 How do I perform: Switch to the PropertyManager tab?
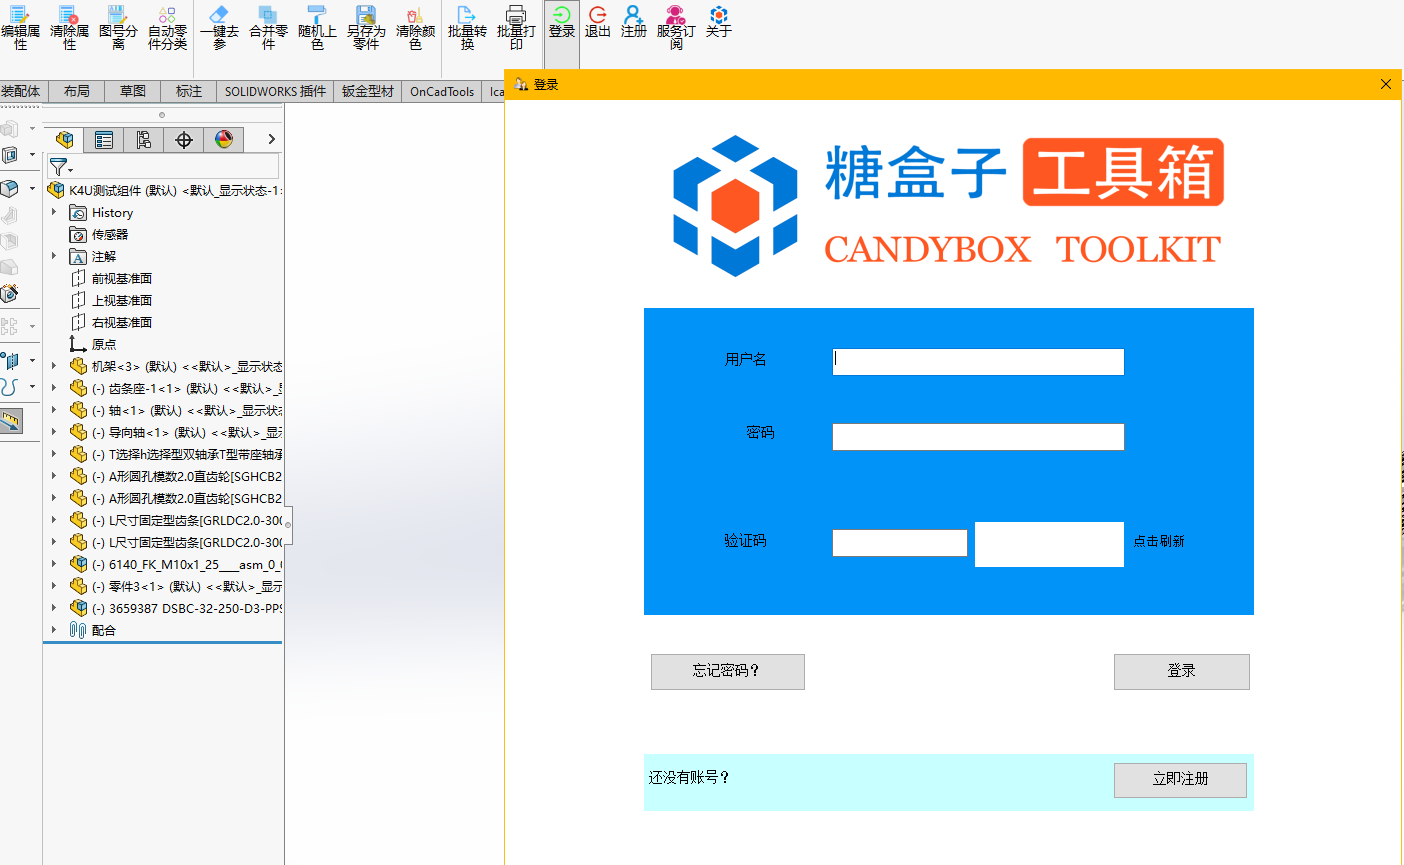pyautogui.click(x=104, y=140)
